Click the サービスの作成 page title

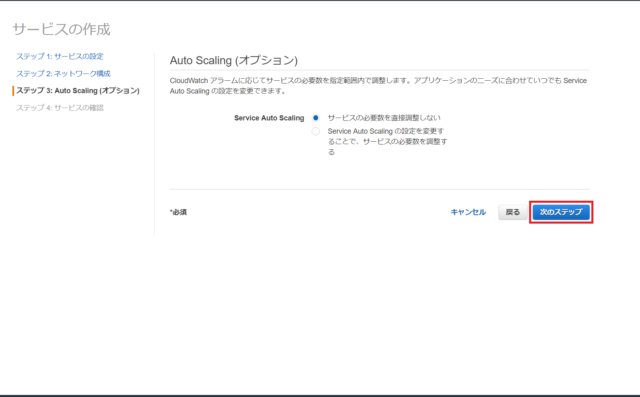point(61,29)
